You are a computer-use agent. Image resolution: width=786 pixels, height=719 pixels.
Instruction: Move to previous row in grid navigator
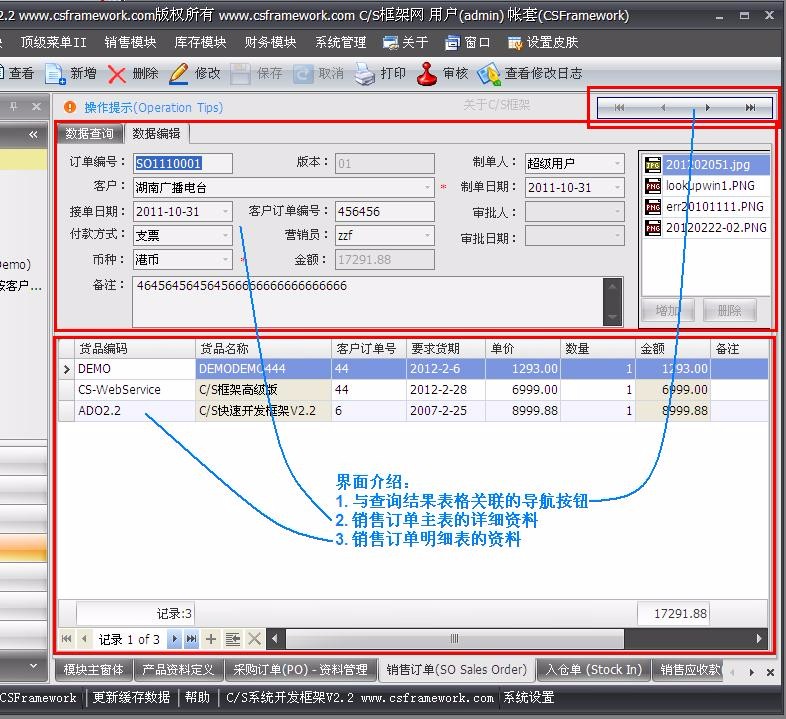(x=84, y=639)
